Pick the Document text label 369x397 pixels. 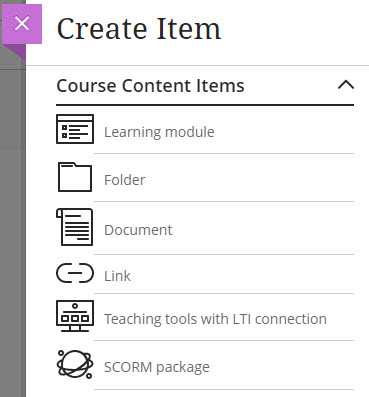[138, 230]
